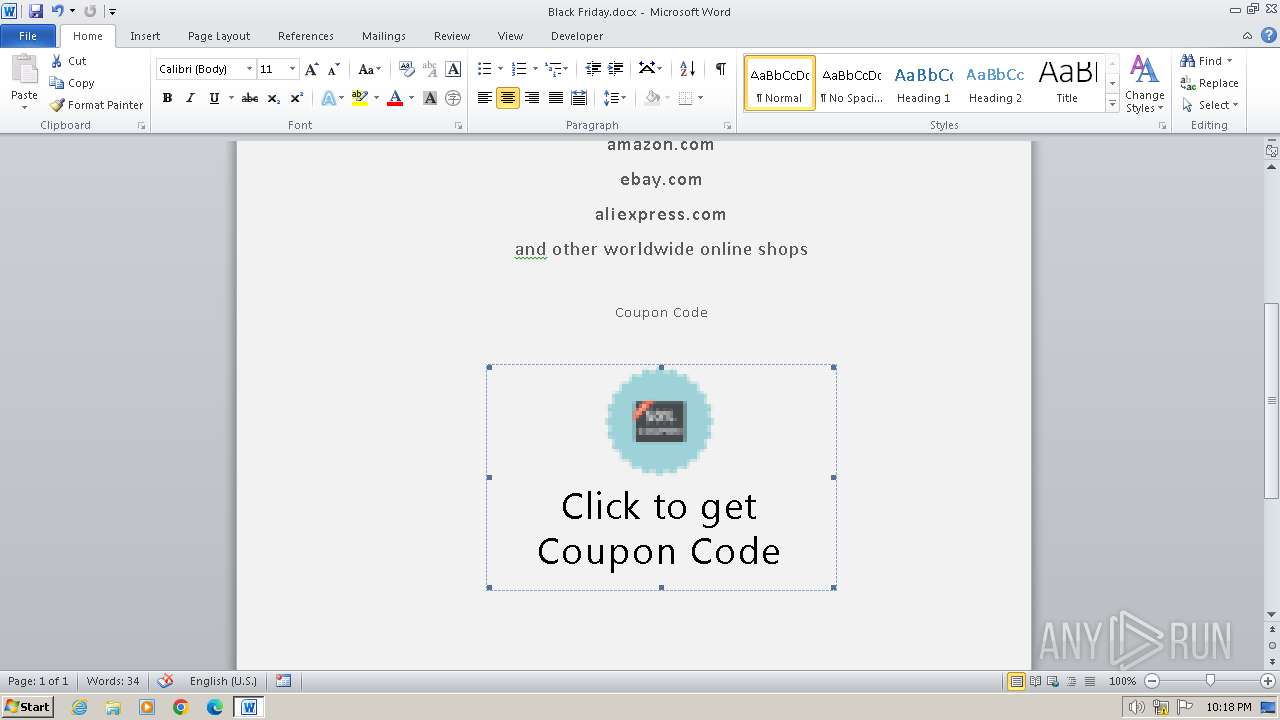The image size is (1280, 720).
Task: Toggle Underline formatting
Action: click(x=214, y=98)
